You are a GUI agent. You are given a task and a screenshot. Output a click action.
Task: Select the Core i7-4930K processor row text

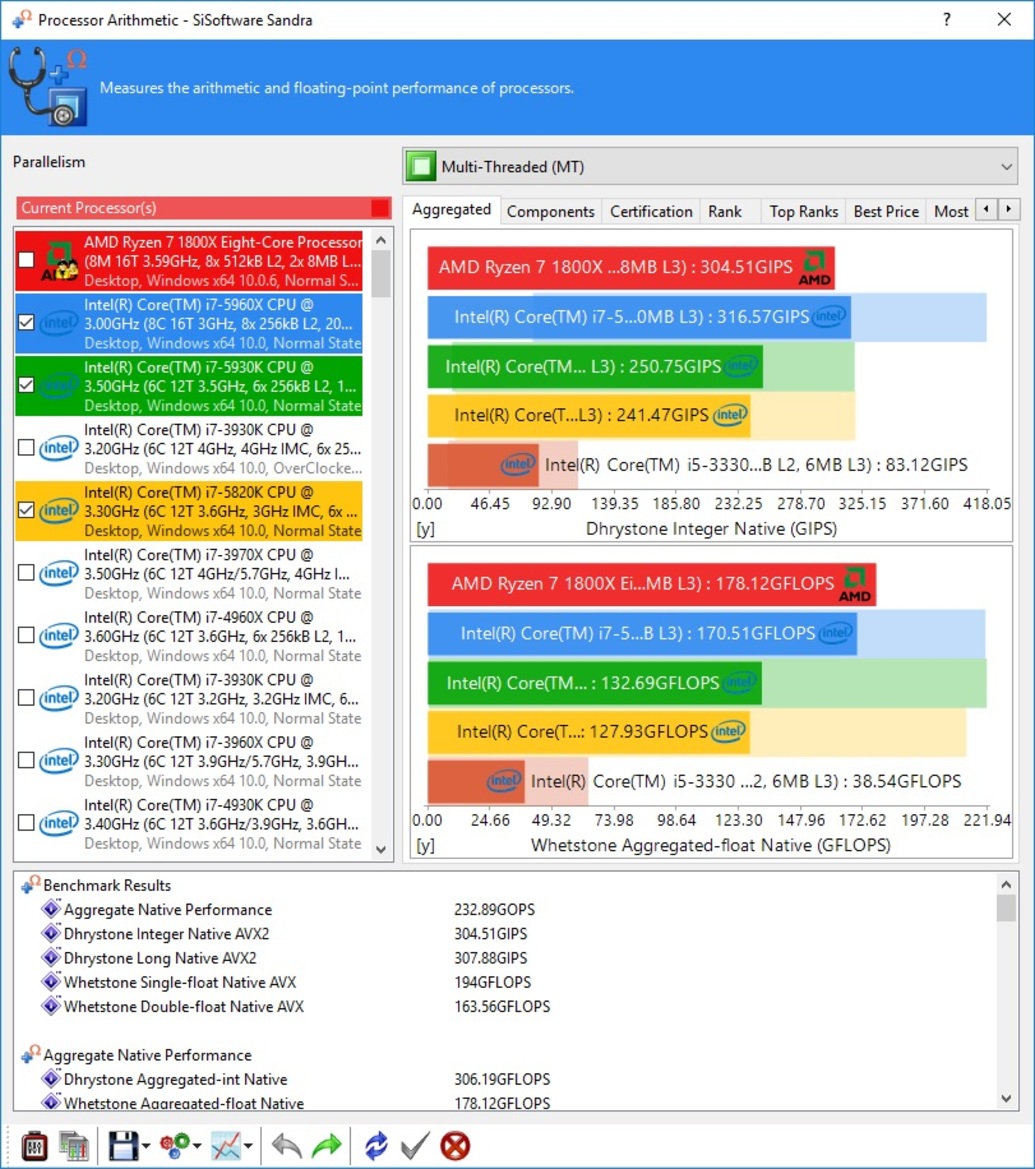222,824
